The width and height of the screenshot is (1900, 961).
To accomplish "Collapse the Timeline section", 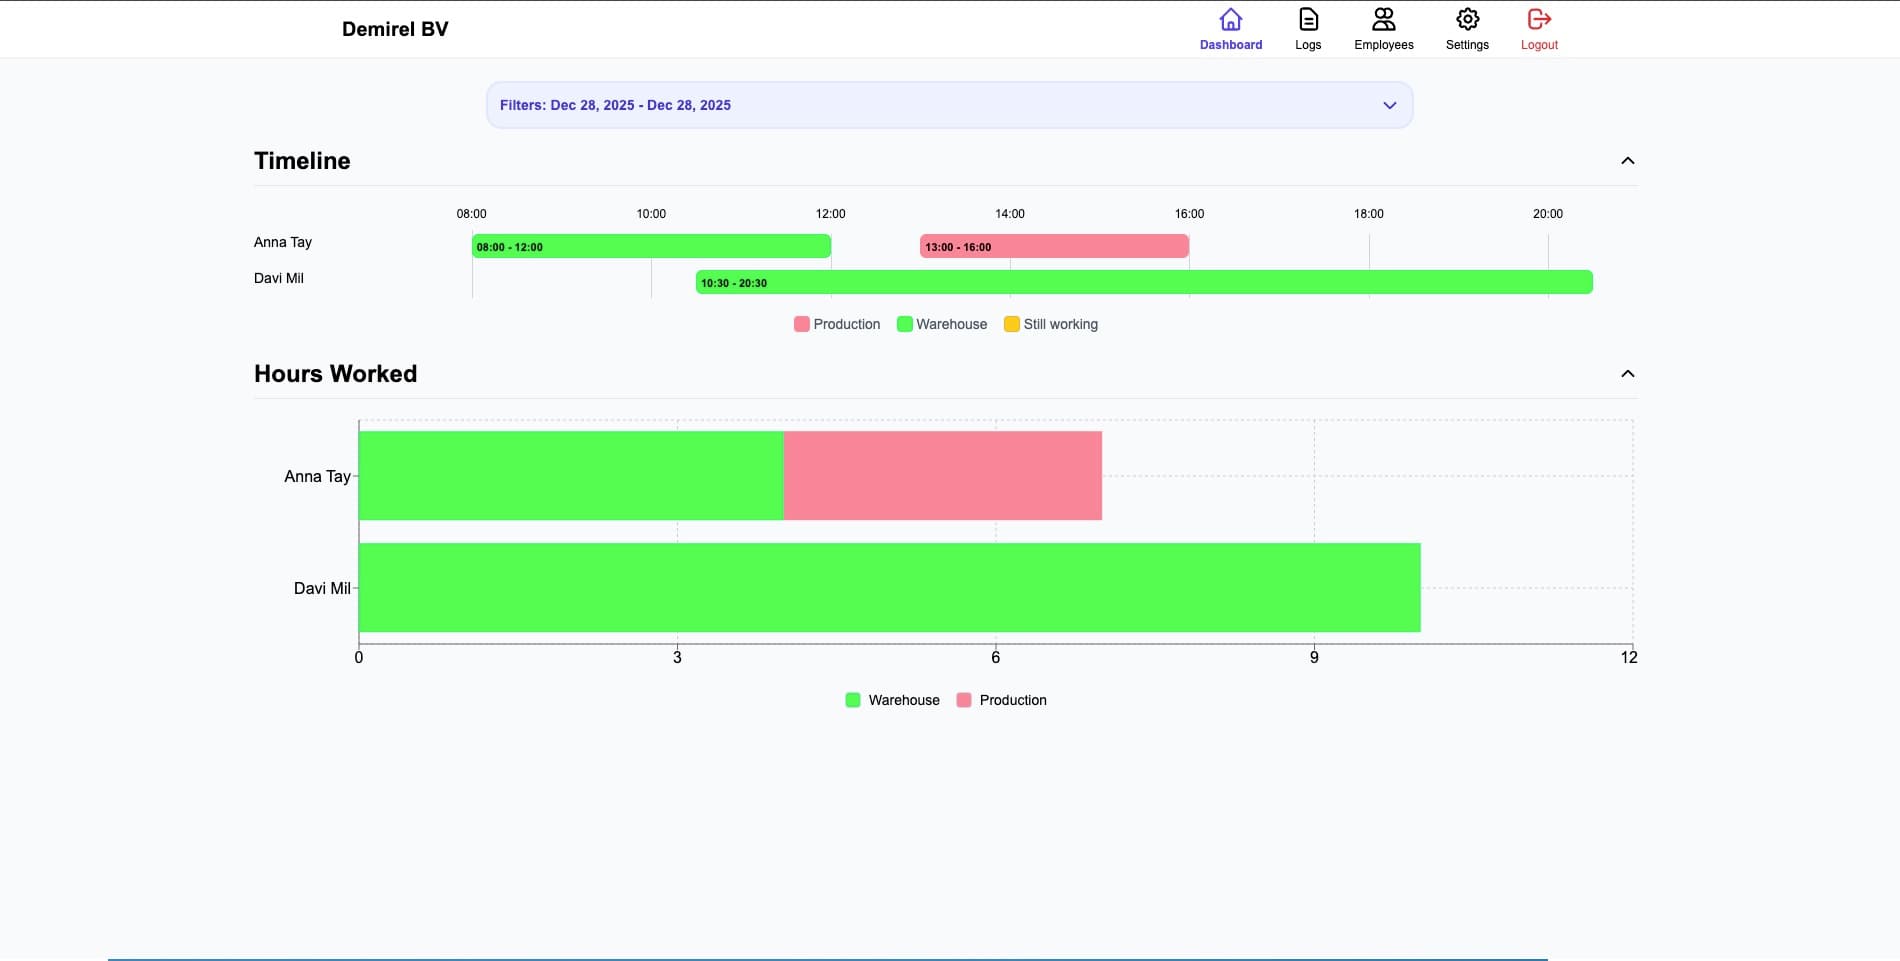I will point(1628,160).
